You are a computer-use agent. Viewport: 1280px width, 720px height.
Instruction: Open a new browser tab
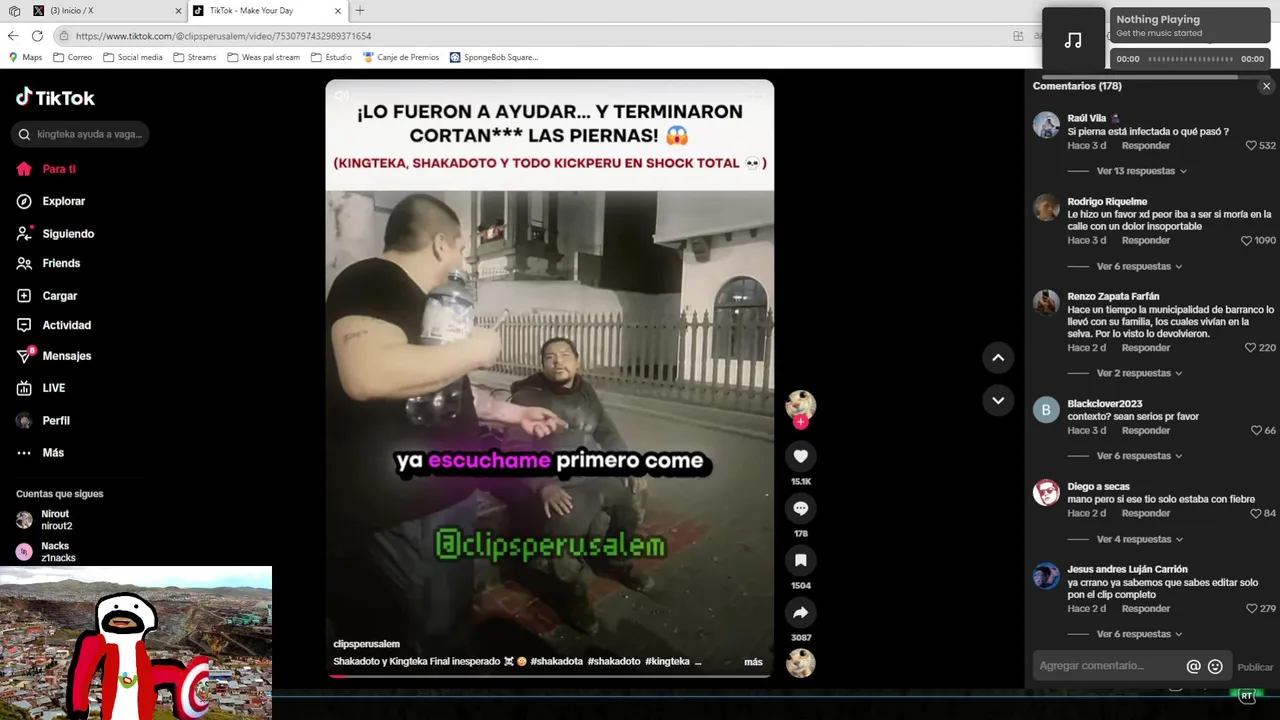pos(360,10)
